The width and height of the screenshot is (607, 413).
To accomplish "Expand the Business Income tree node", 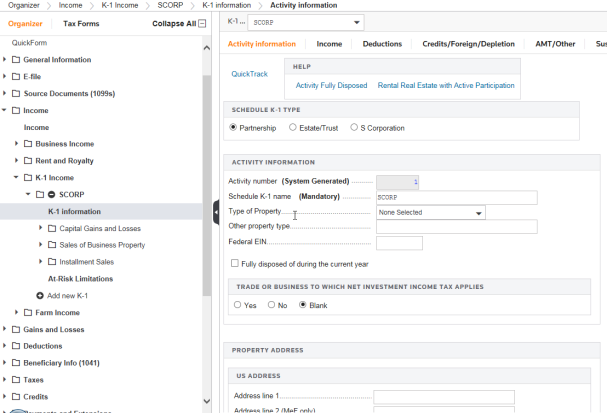I will click(x=16, y=144).
